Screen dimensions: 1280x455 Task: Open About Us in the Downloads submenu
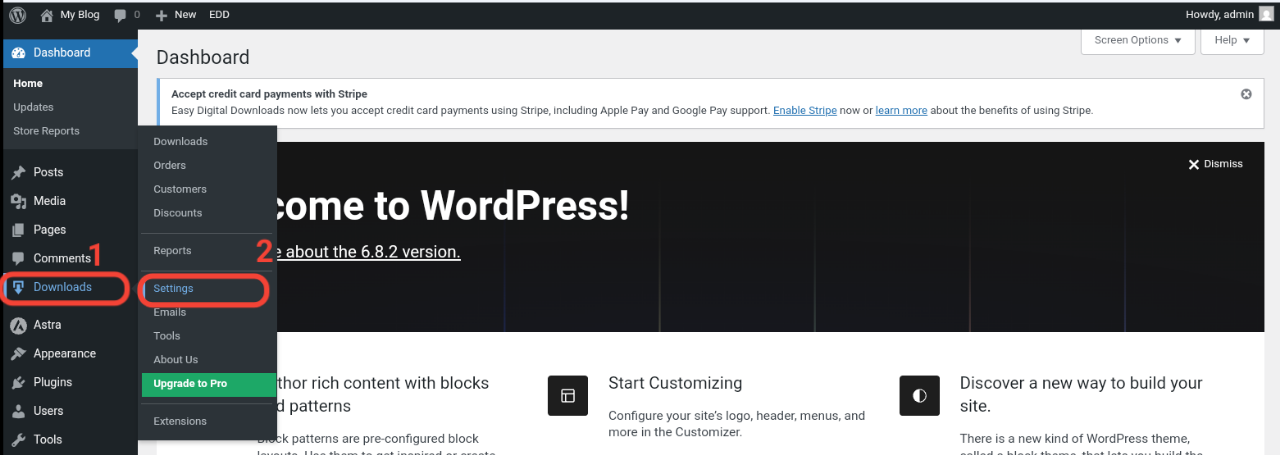[x=176, y=360]
